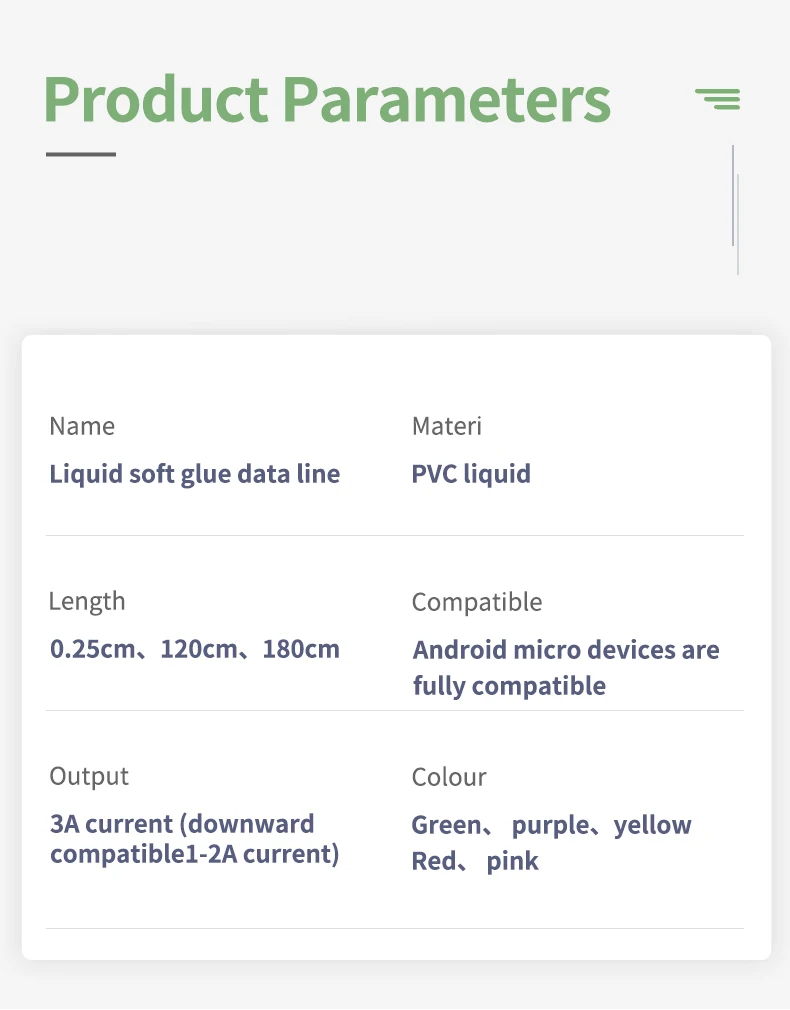
Task: Choose the 120cm length option
Action: [196, 649]
